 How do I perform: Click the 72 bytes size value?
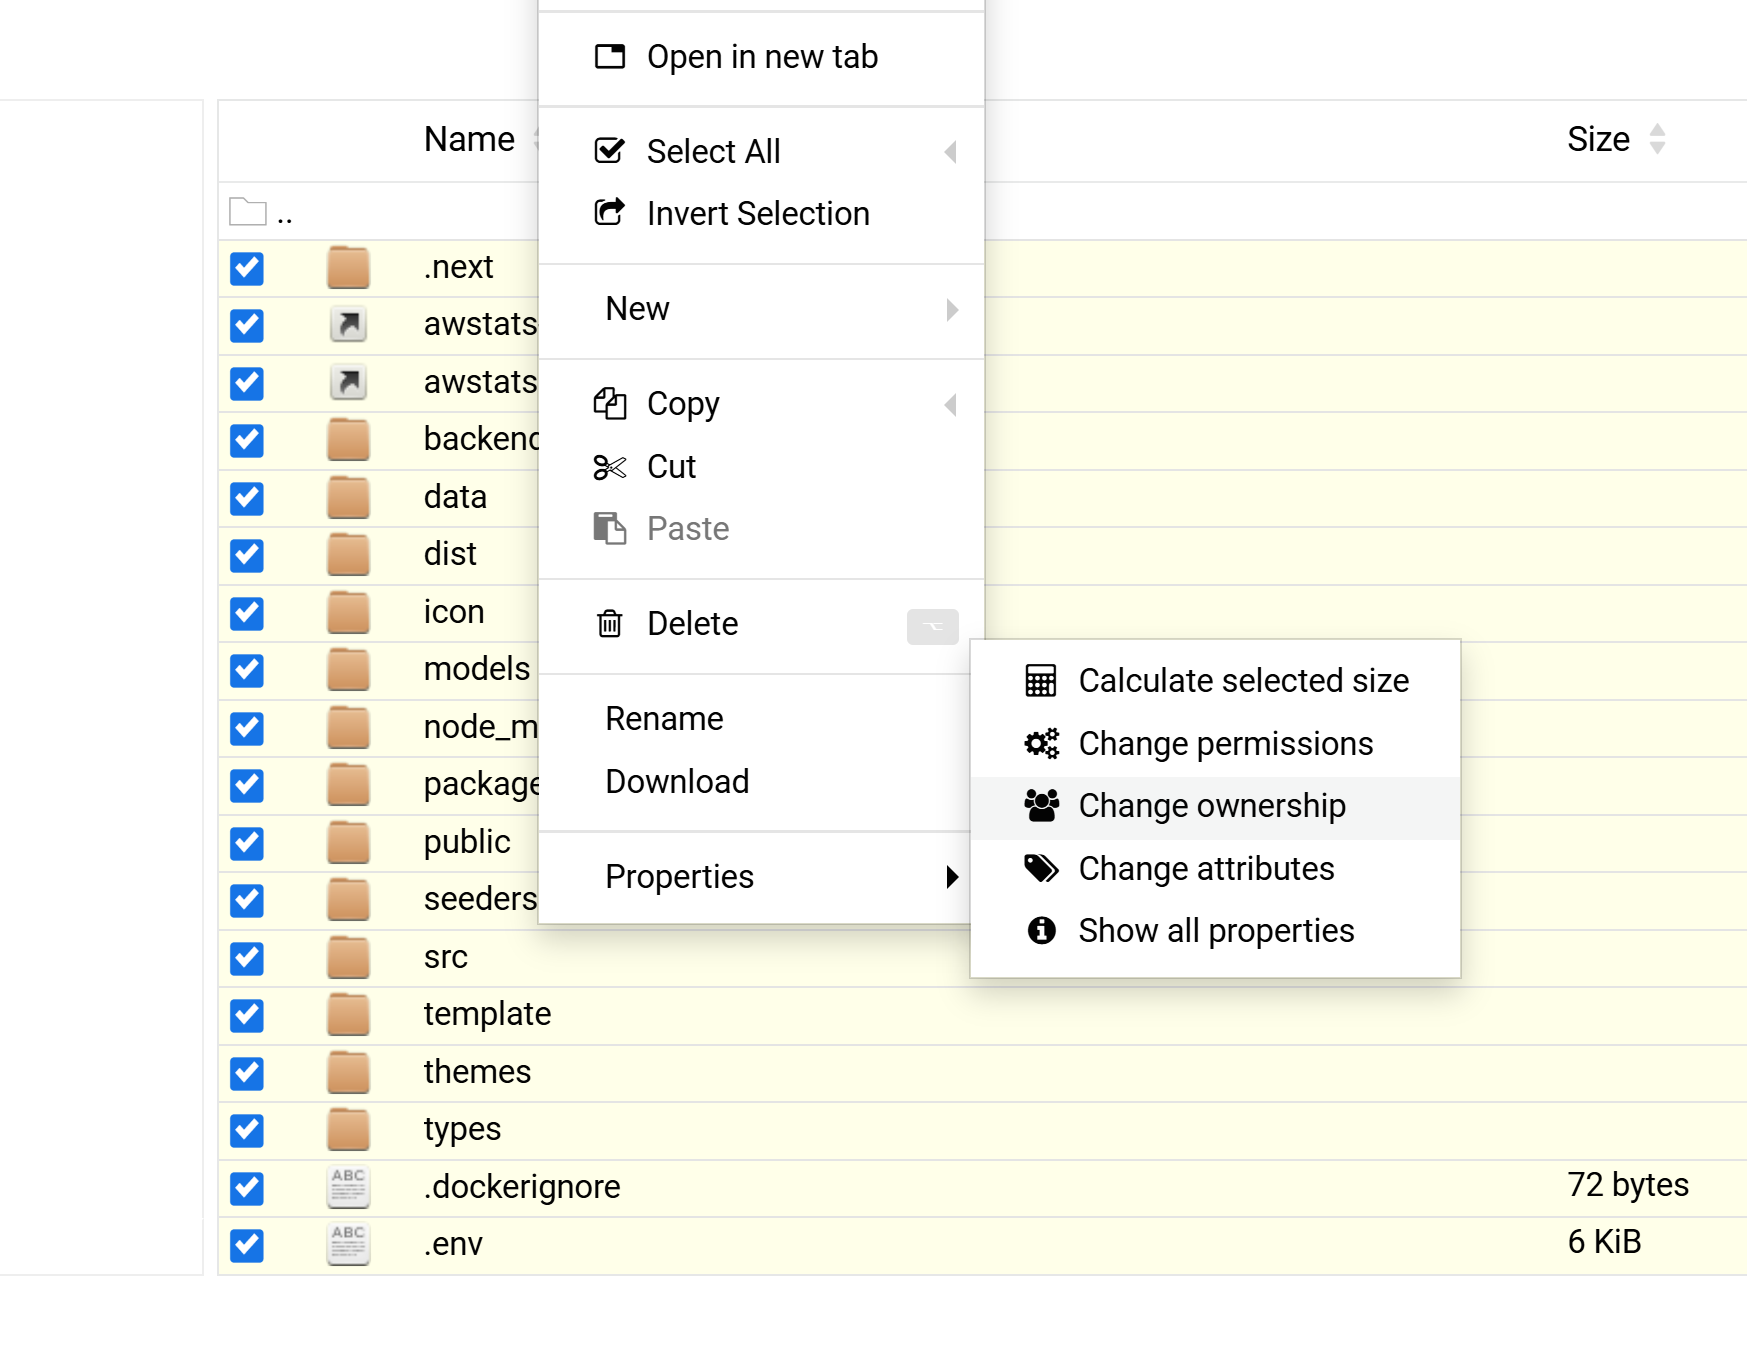click(1628, 1185)
